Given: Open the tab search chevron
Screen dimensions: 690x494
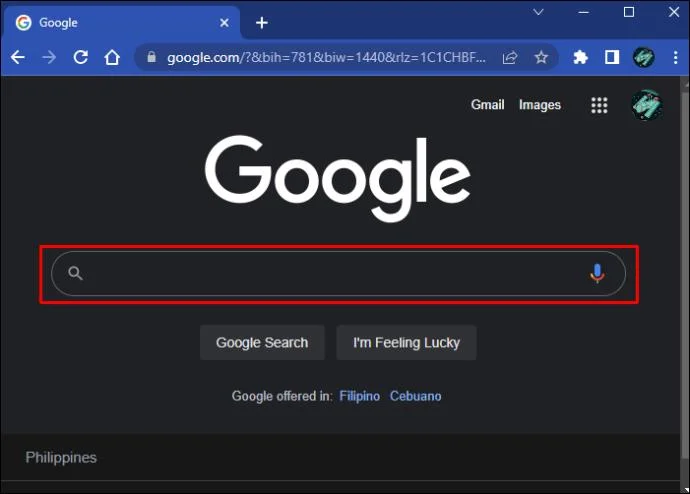Looking at the screenshot, I should coord(538,12).
